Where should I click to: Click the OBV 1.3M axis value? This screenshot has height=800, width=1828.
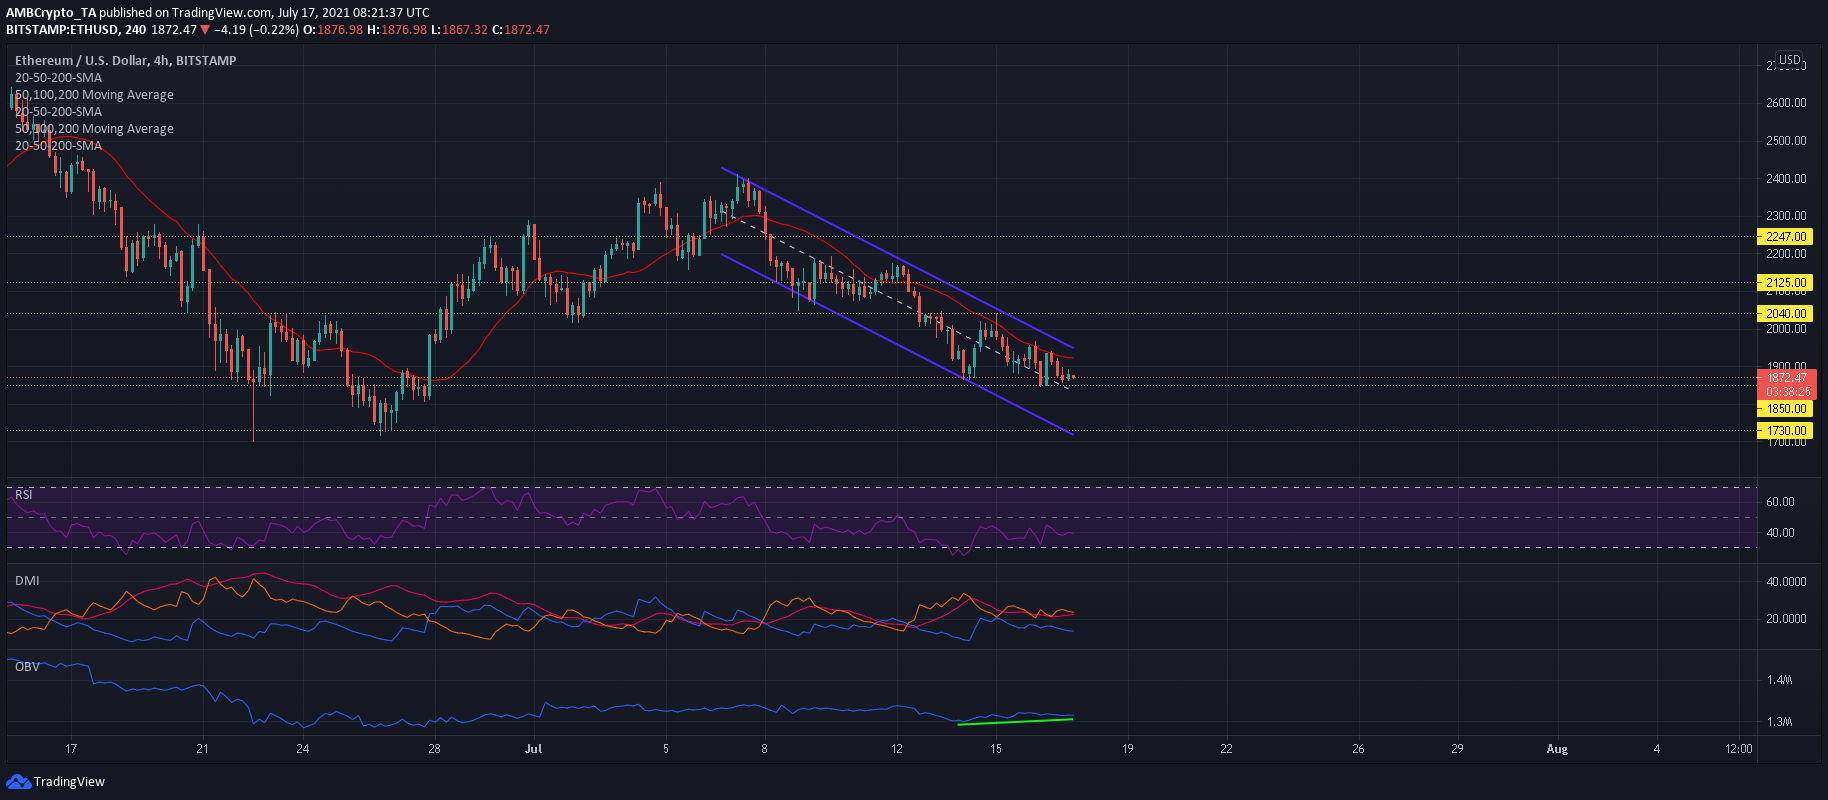(1779, 722)
